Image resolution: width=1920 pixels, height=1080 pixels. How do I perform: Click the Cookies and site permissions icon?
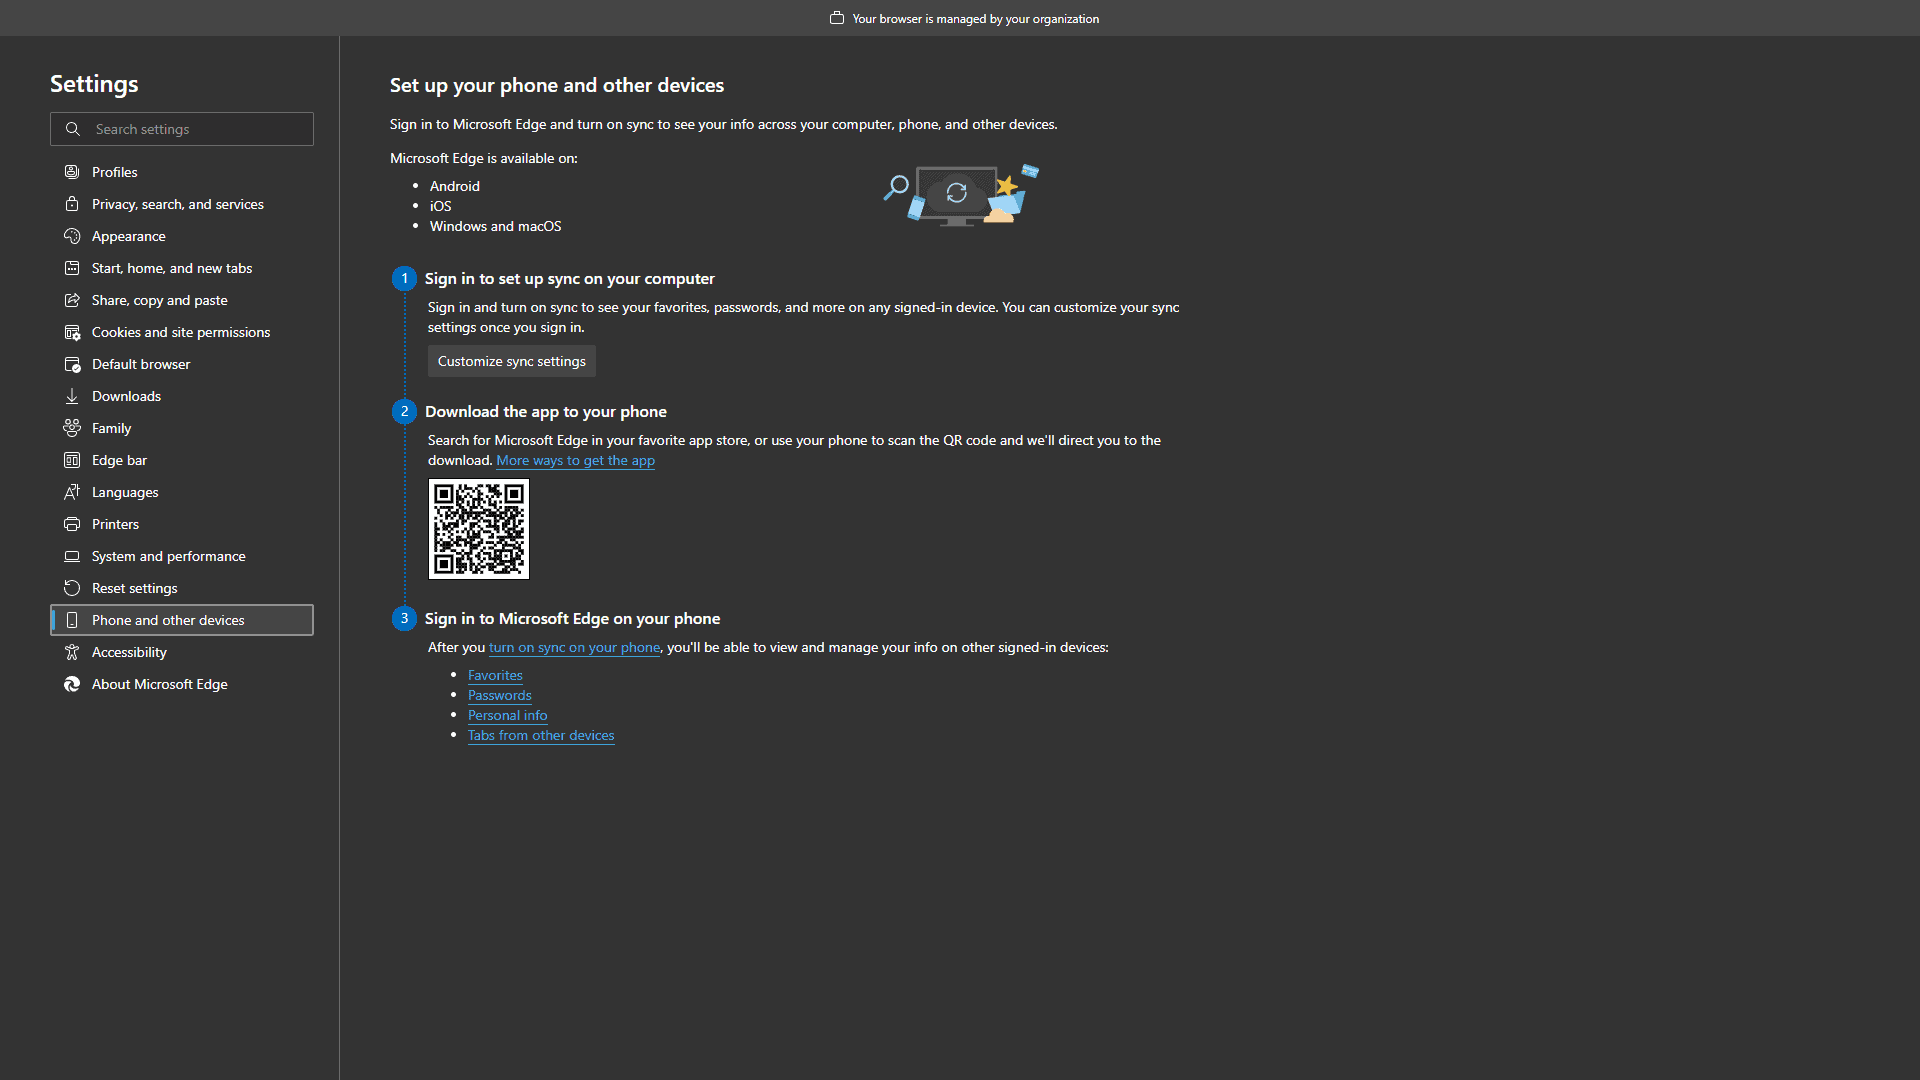[72, 332]
